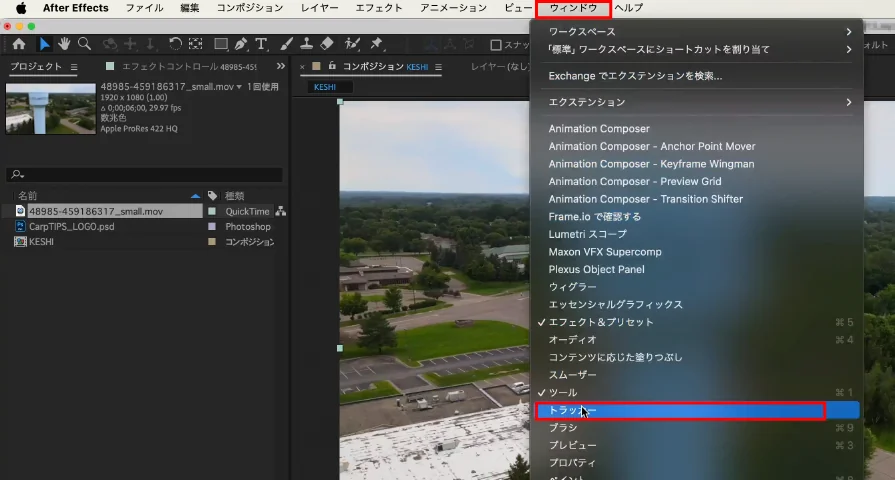Toggle name column sort arrow
This screenshot has height=480, width=895.
click(195, 196)
